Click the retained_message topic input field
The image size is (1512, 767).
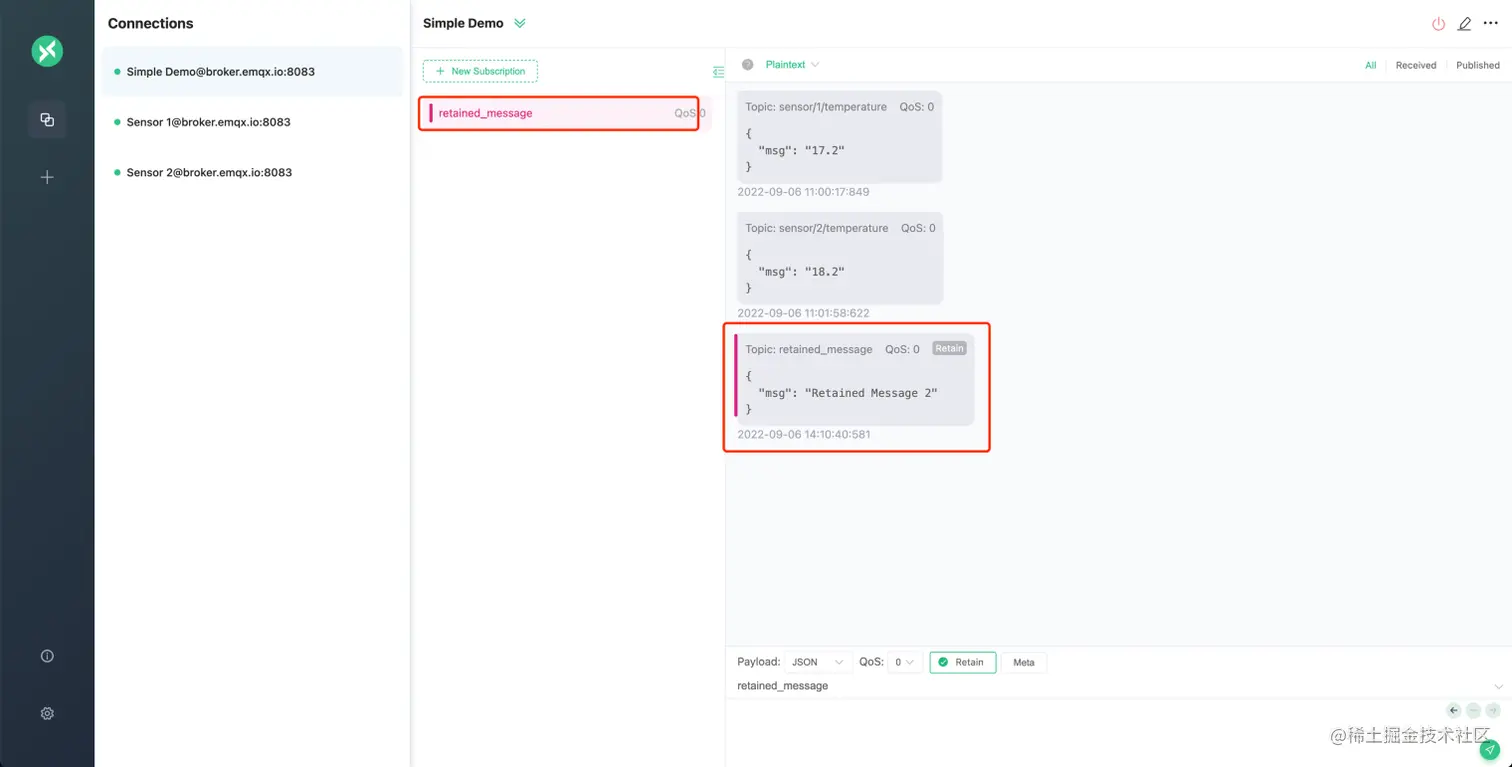point(1112,686)
